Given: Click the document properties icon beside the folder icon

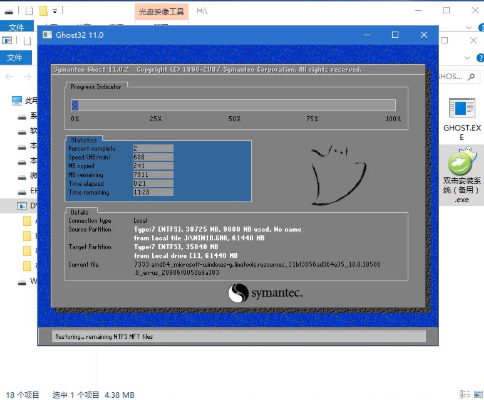Looking at the screenshot, I should 30,11.
